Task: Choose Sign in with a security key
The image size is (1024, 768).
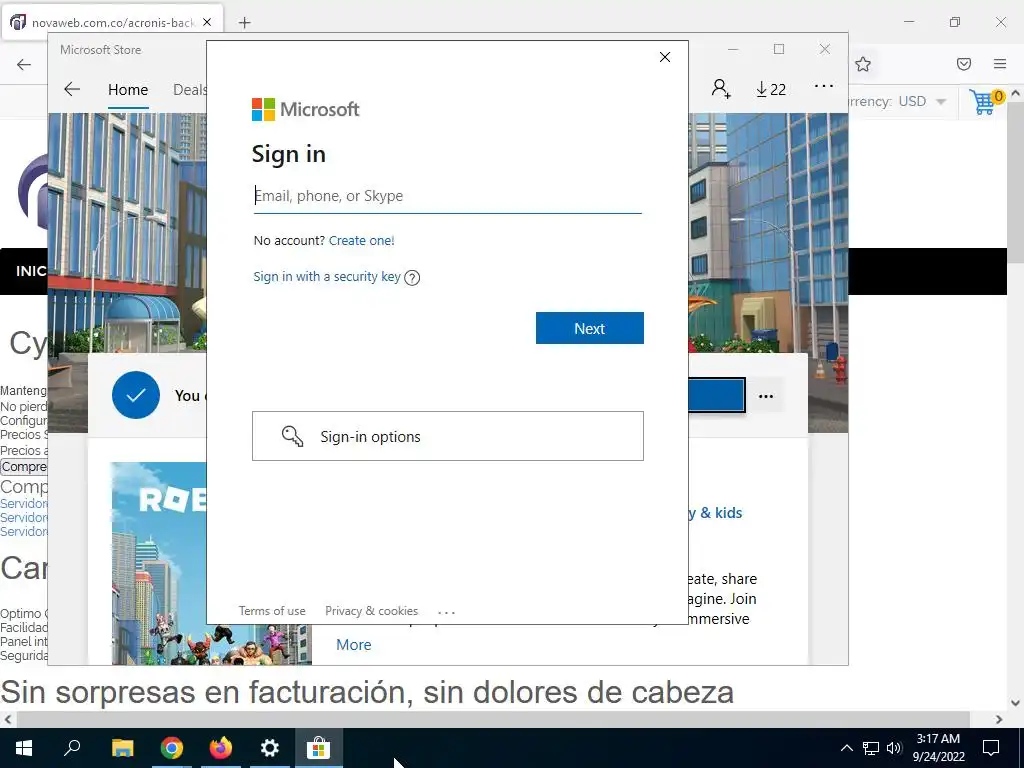Action: point(327,276)
